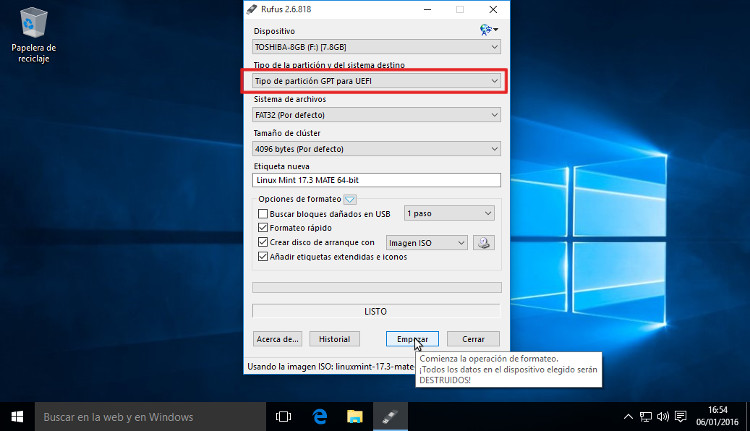Open Papelera de reciclaje desktop icon
Screen dimensions: 750x431
[33, 35]
